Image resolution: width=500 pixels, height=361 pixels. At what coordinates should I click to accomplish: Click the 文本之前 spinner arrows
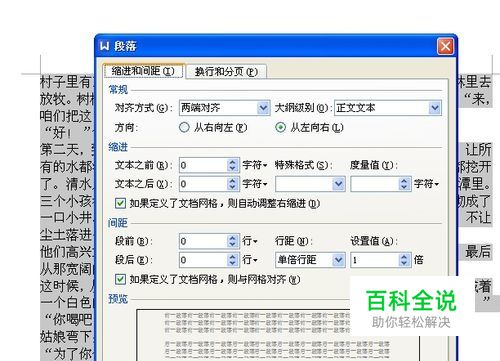[233, 165]
